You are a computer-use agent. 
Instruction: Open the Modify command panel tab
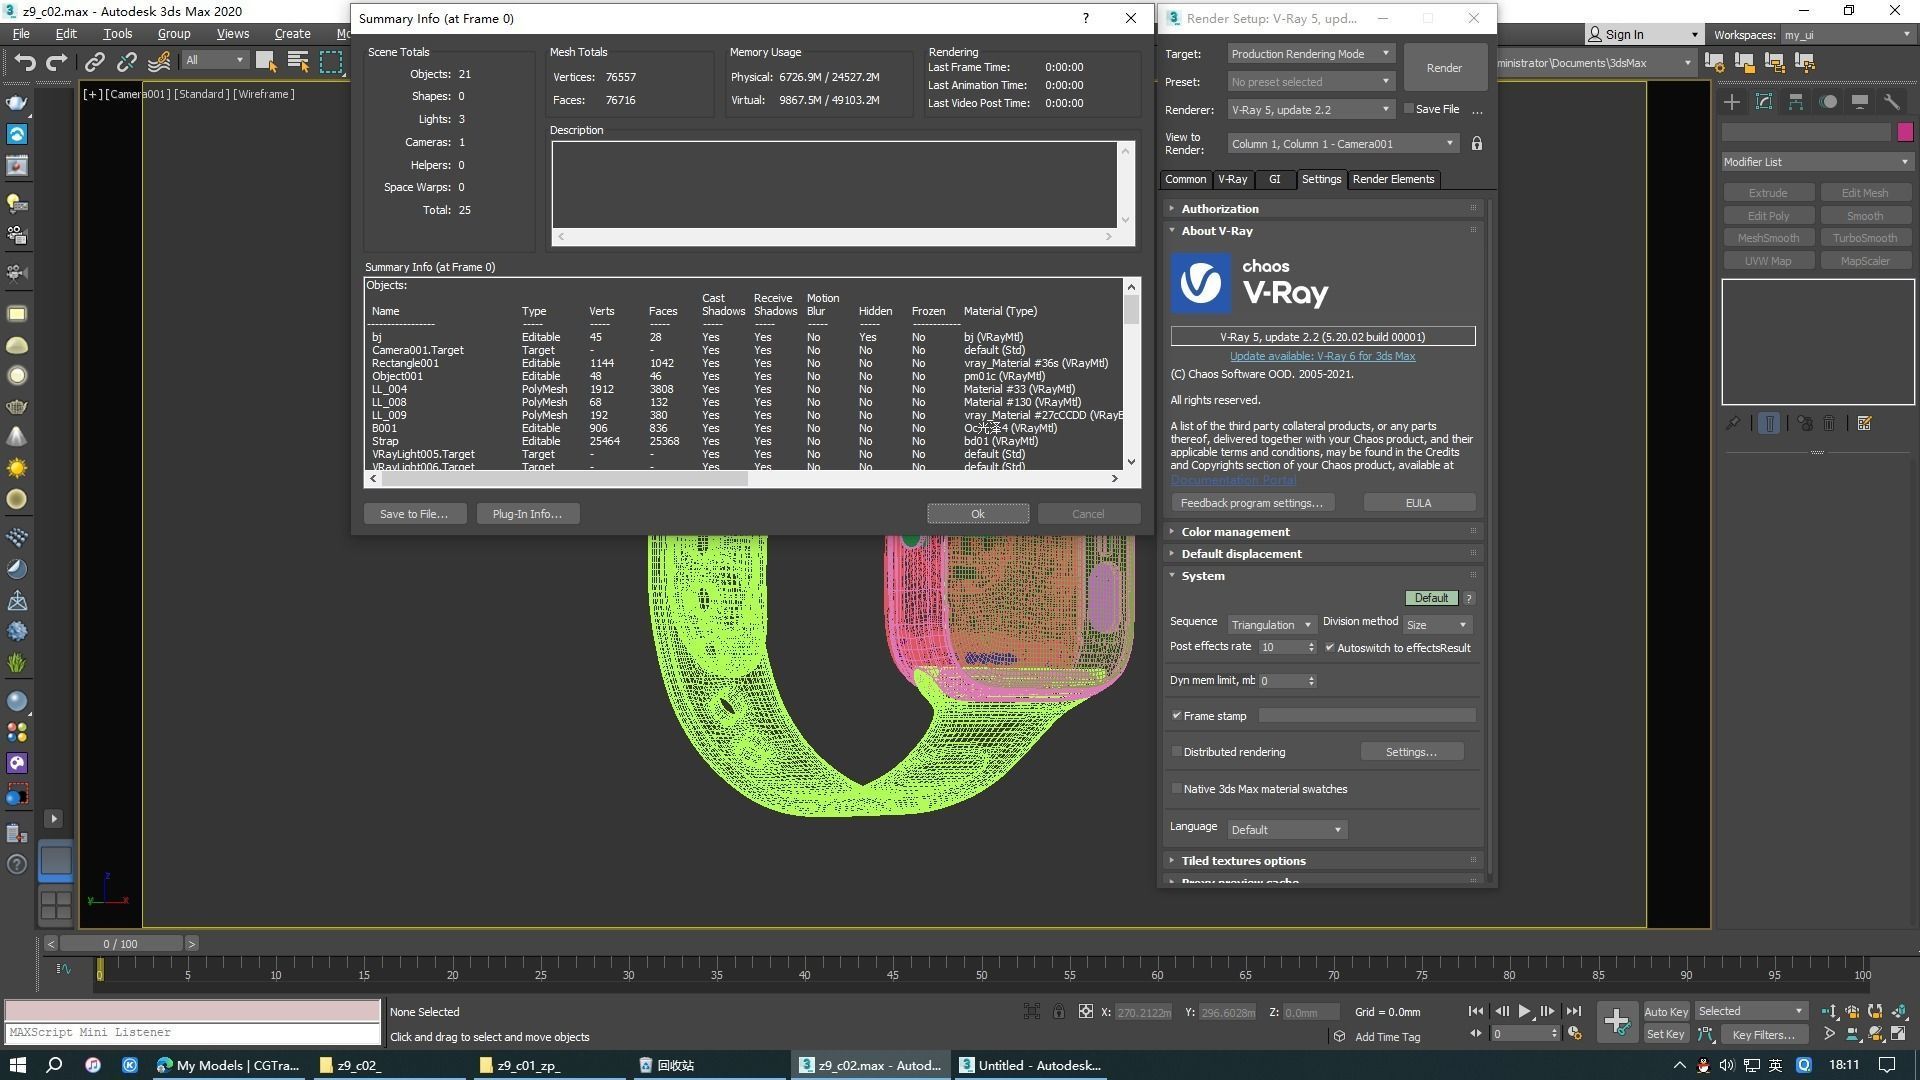[x=1764, y=102]
